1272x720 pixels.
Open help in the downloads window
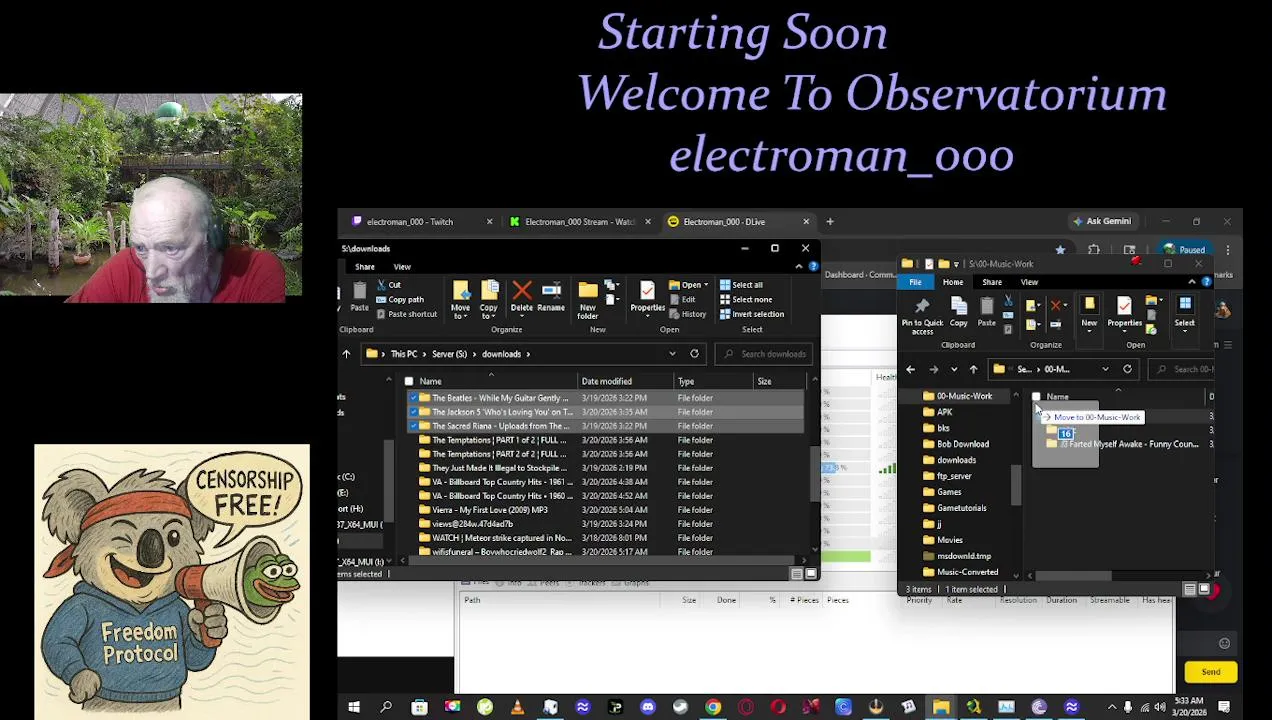[813, 267]
